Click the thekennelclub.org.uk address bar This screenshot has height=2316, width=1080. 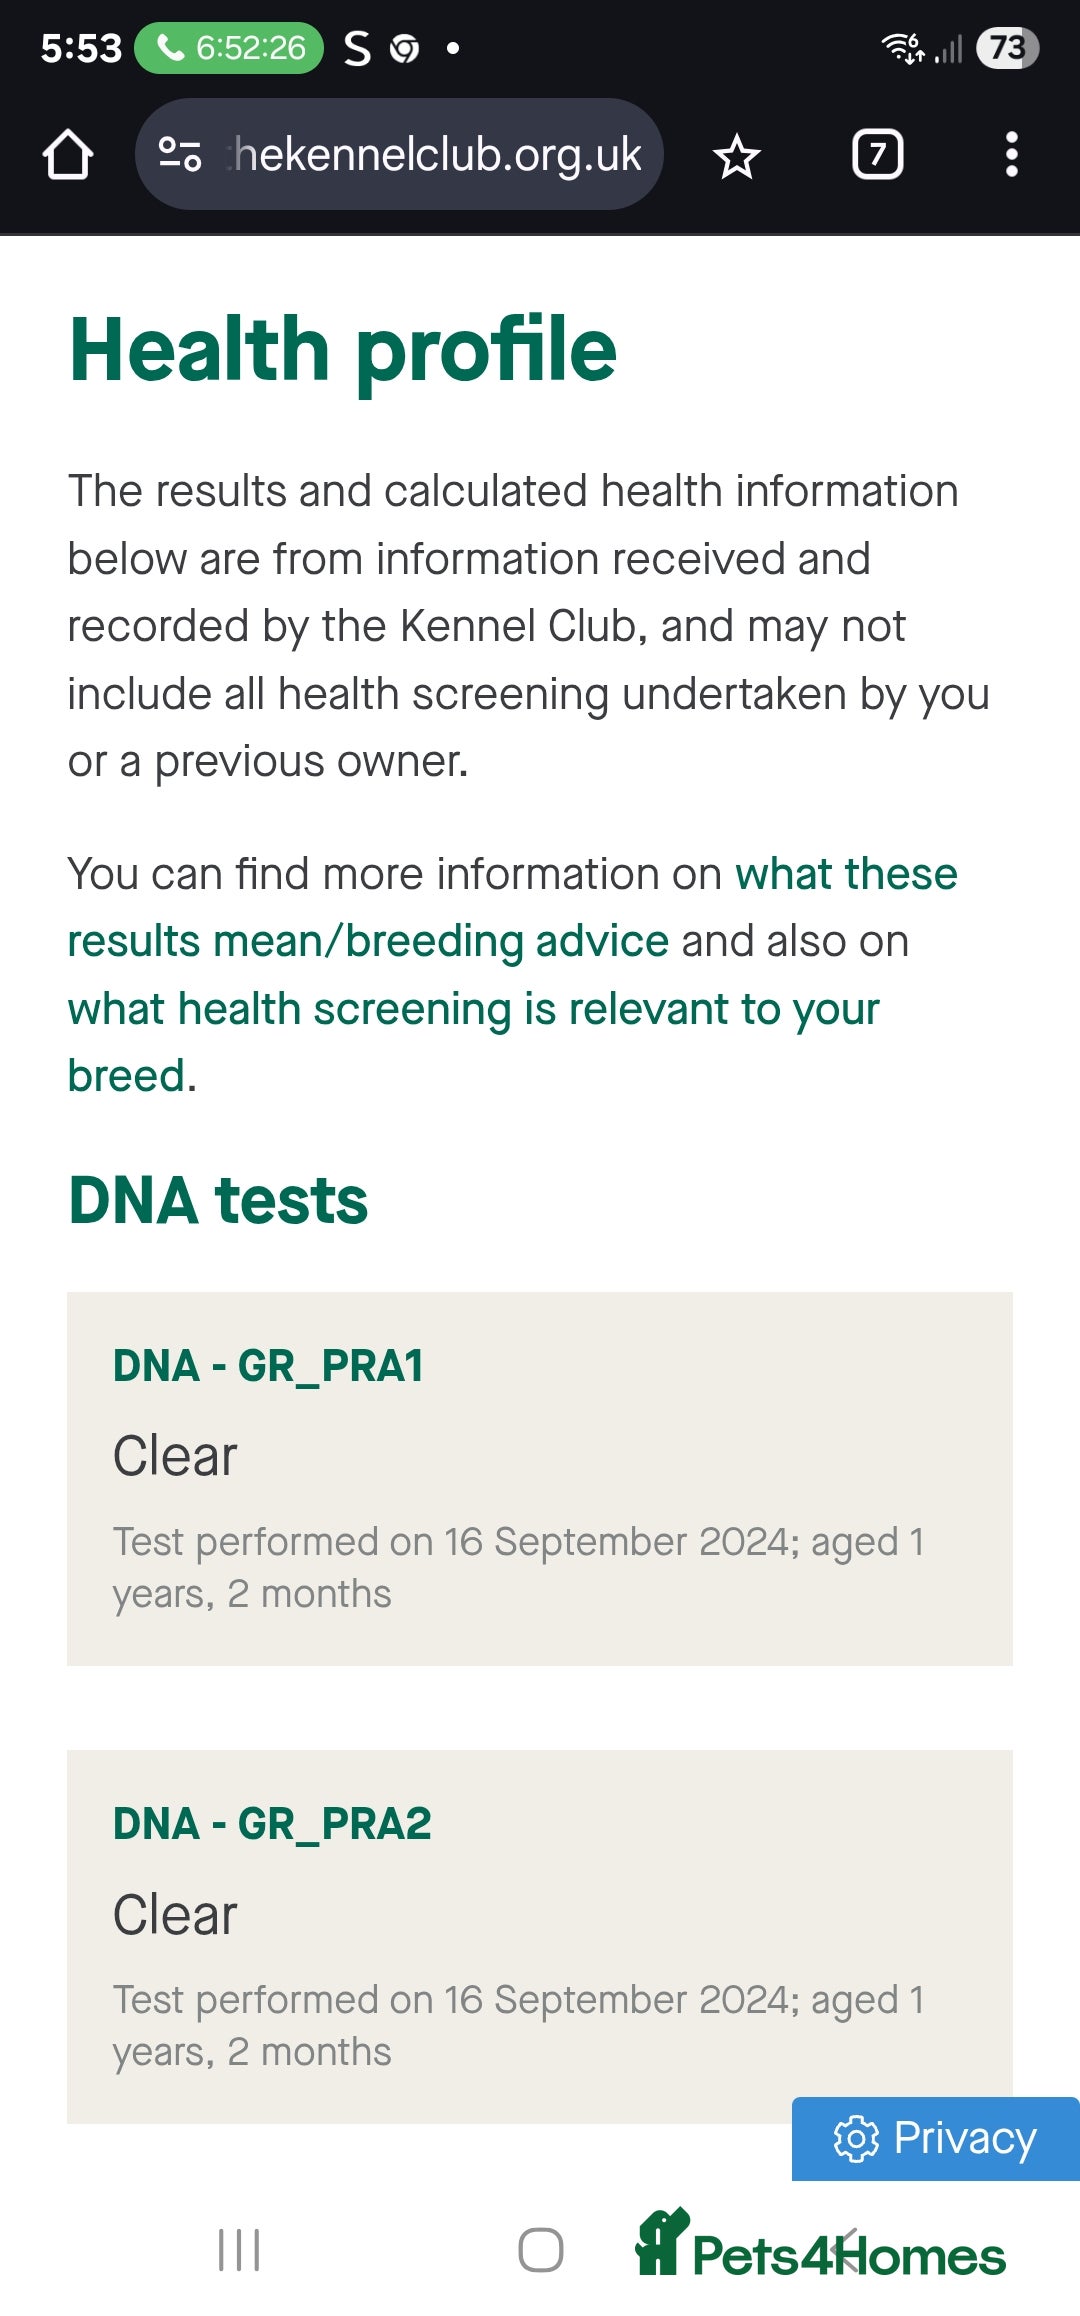coord(399,154)
